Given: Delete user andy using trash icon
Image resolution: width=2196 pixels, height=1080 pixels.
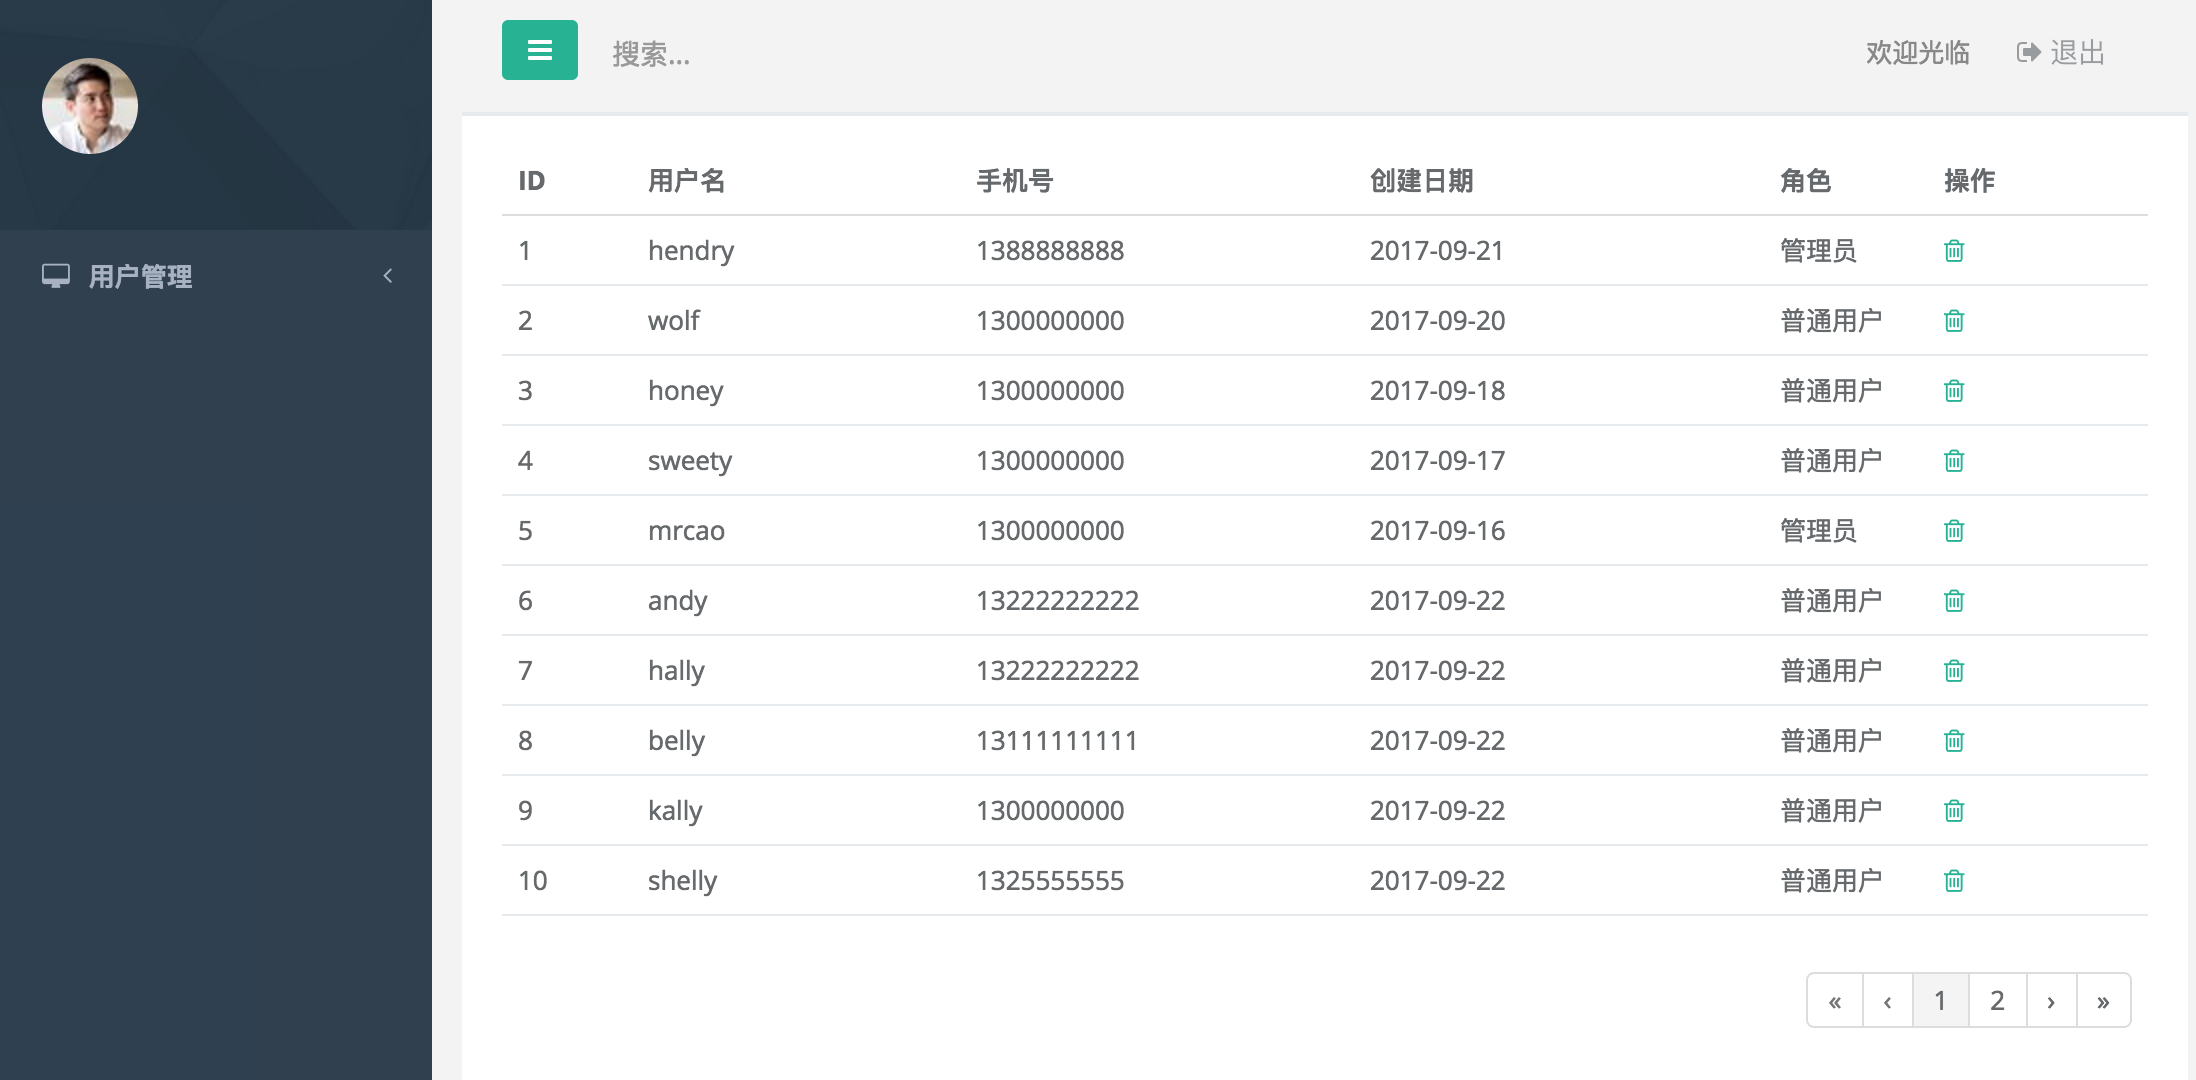Looking at the screenshot, I should click(x=1953, y=601).
